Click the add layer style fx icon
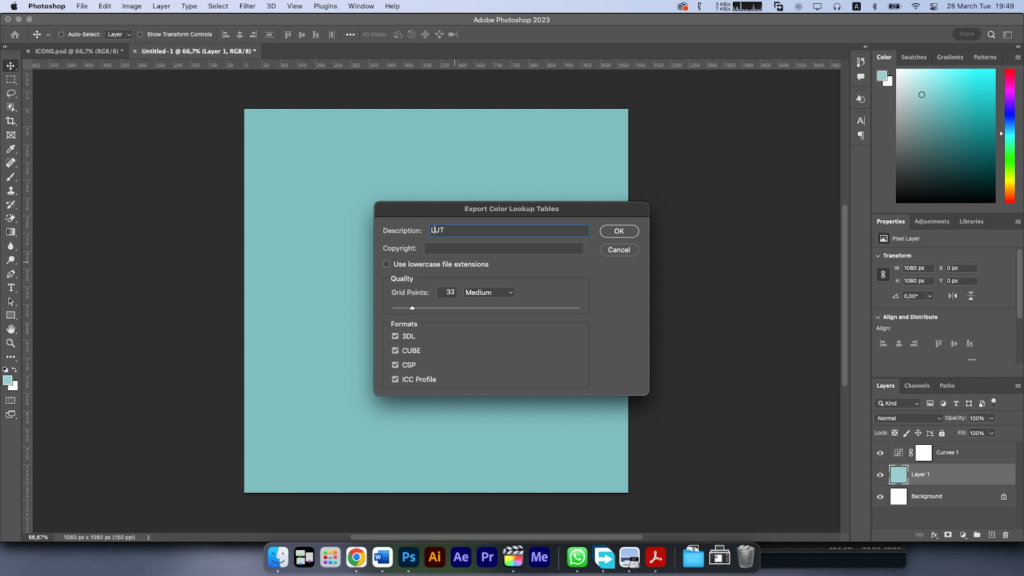This screenshot has height=576, width=1024. [934, 535]
